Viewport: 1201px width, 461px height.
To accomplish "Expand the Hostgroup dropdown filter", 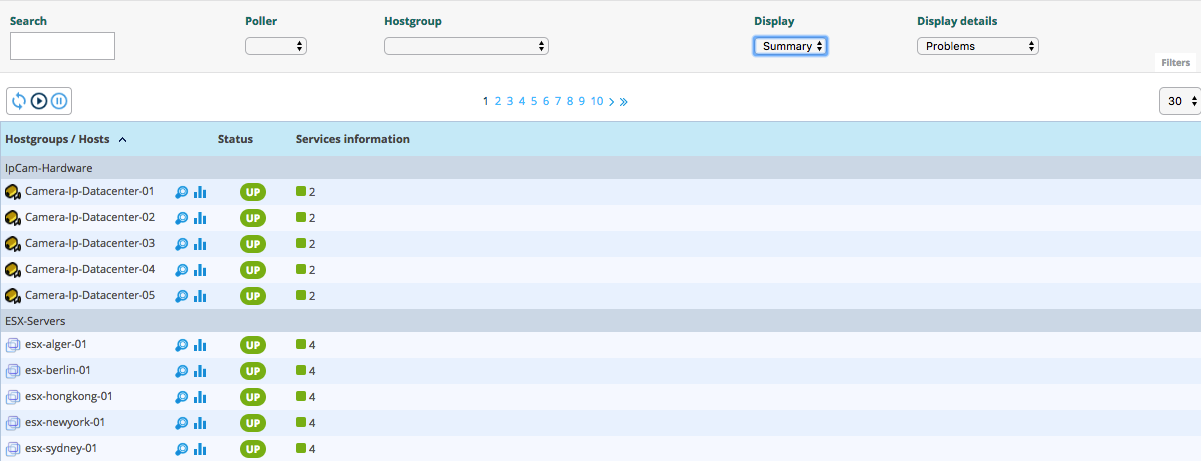I will pos(466,46).
